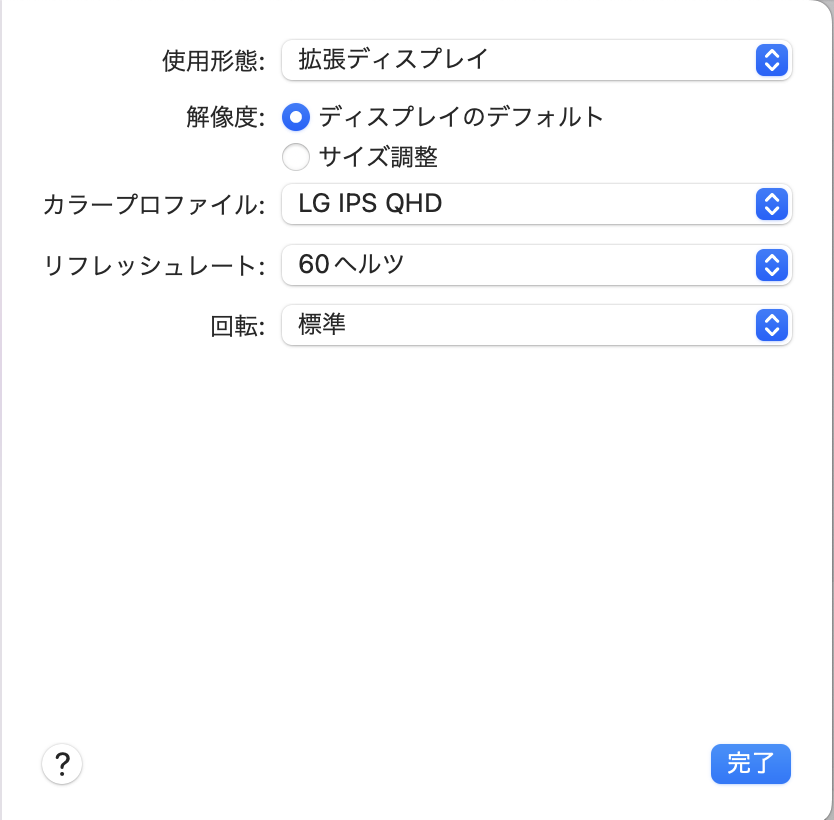Click the 使用形態: field label
The width and height of the screenshot is (834, 820).
pyautogui.click(x=213, y=61)
